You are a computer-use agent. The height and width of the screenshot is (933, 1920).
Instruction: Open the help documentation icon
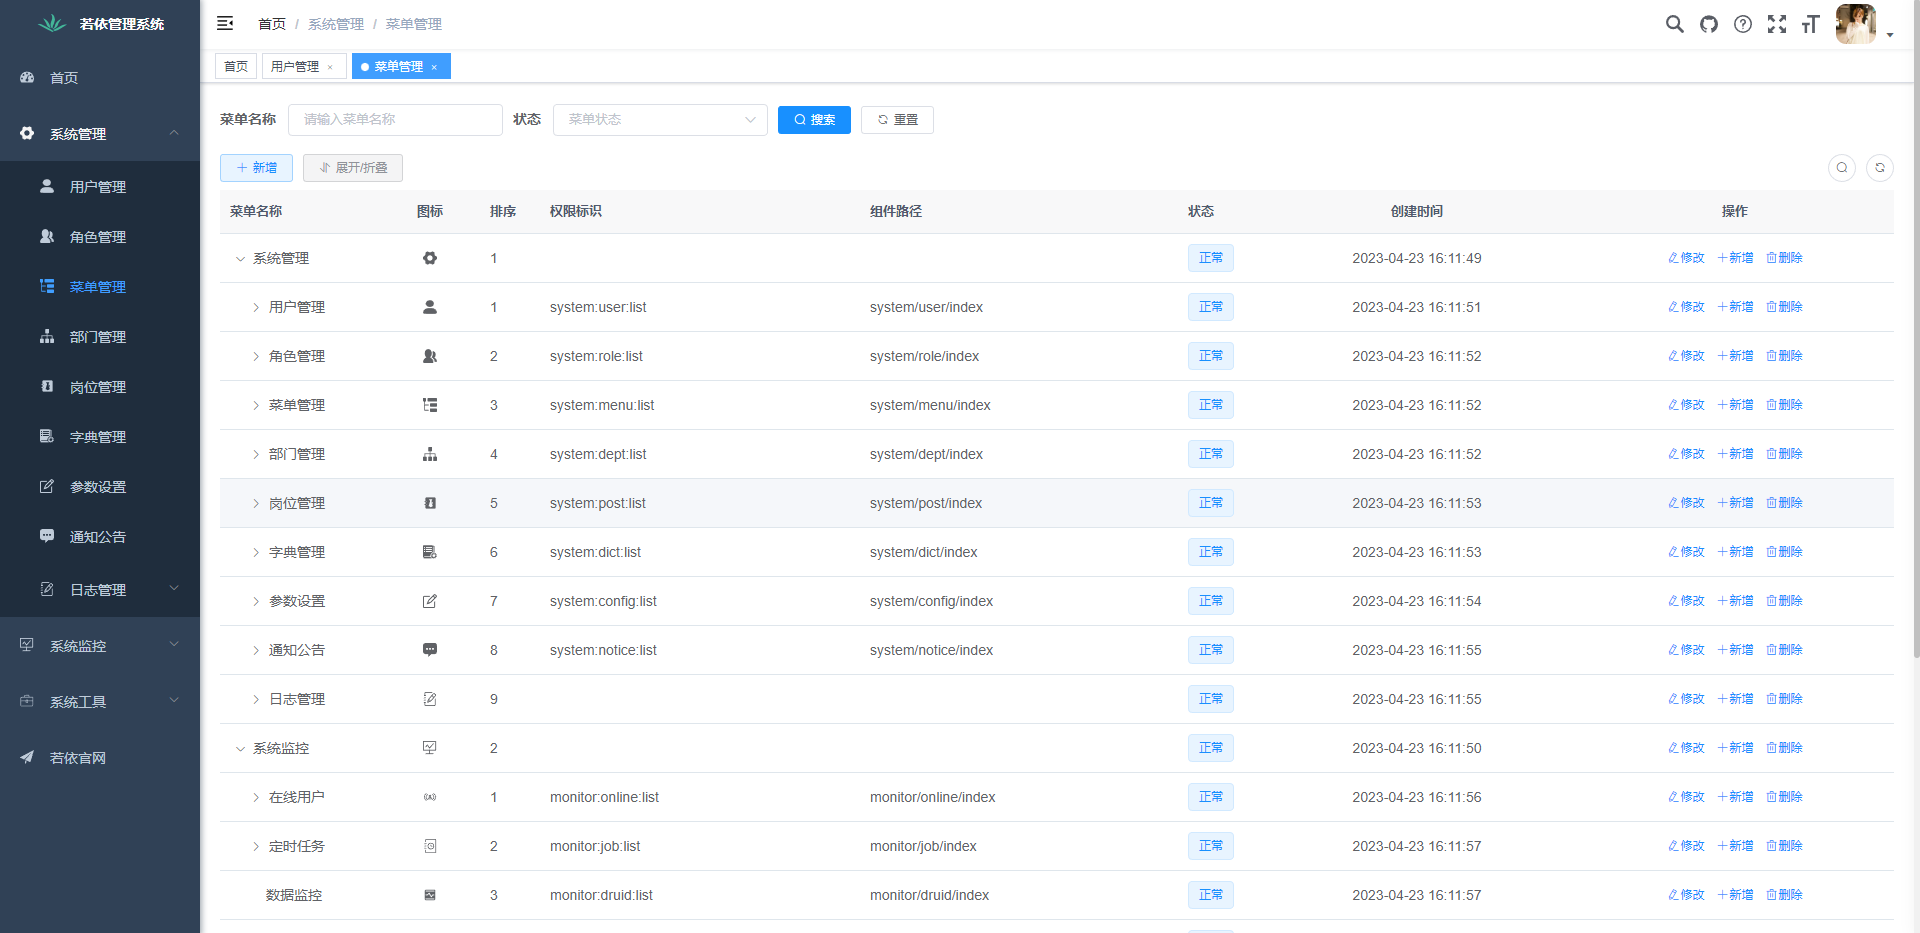pyautogui.click(x=1743, y=24)
